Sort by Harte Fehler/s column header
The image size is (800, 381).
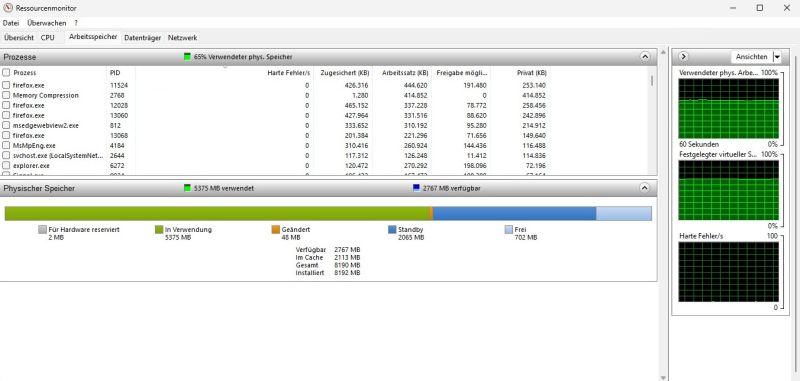(289, 73)
